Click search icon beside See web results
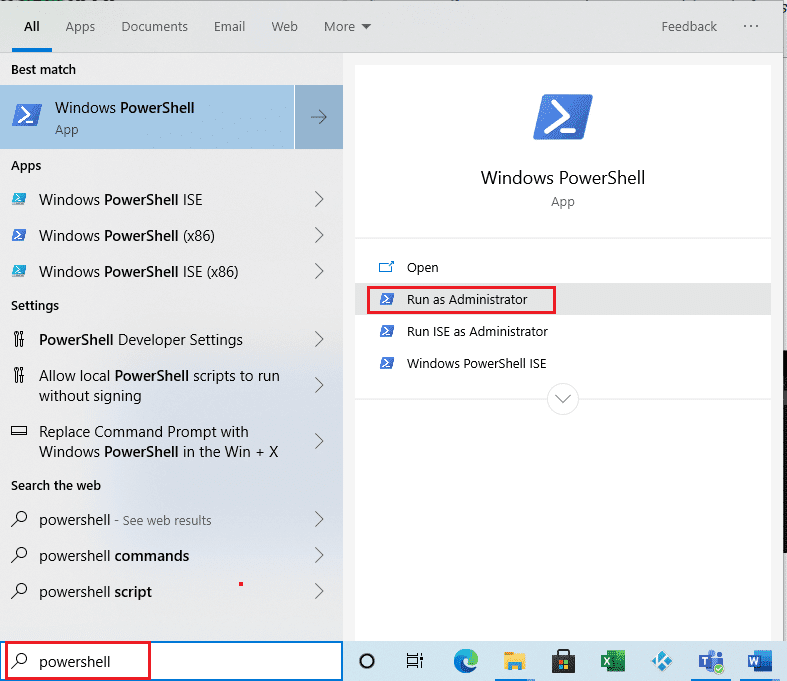The width and height of the screenshot is (787, 681). [19, 519]
